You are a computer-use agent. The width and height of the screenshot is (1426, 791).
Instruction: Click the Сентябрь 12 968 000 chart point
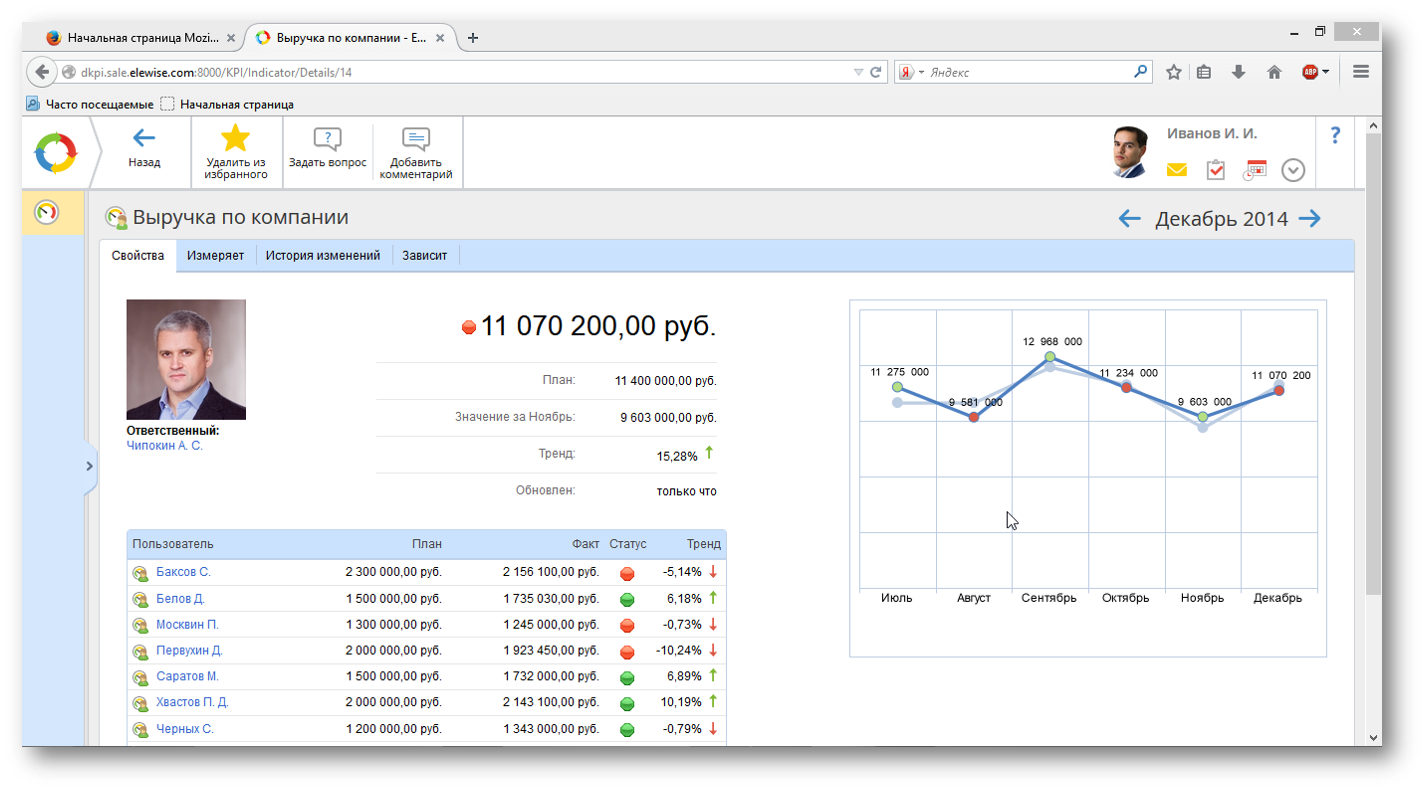(x=1050, y=357)
